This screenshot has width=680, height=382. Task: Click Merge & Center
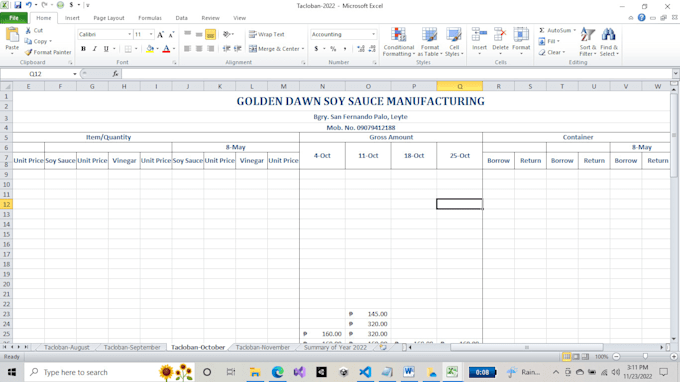[274, 49]
